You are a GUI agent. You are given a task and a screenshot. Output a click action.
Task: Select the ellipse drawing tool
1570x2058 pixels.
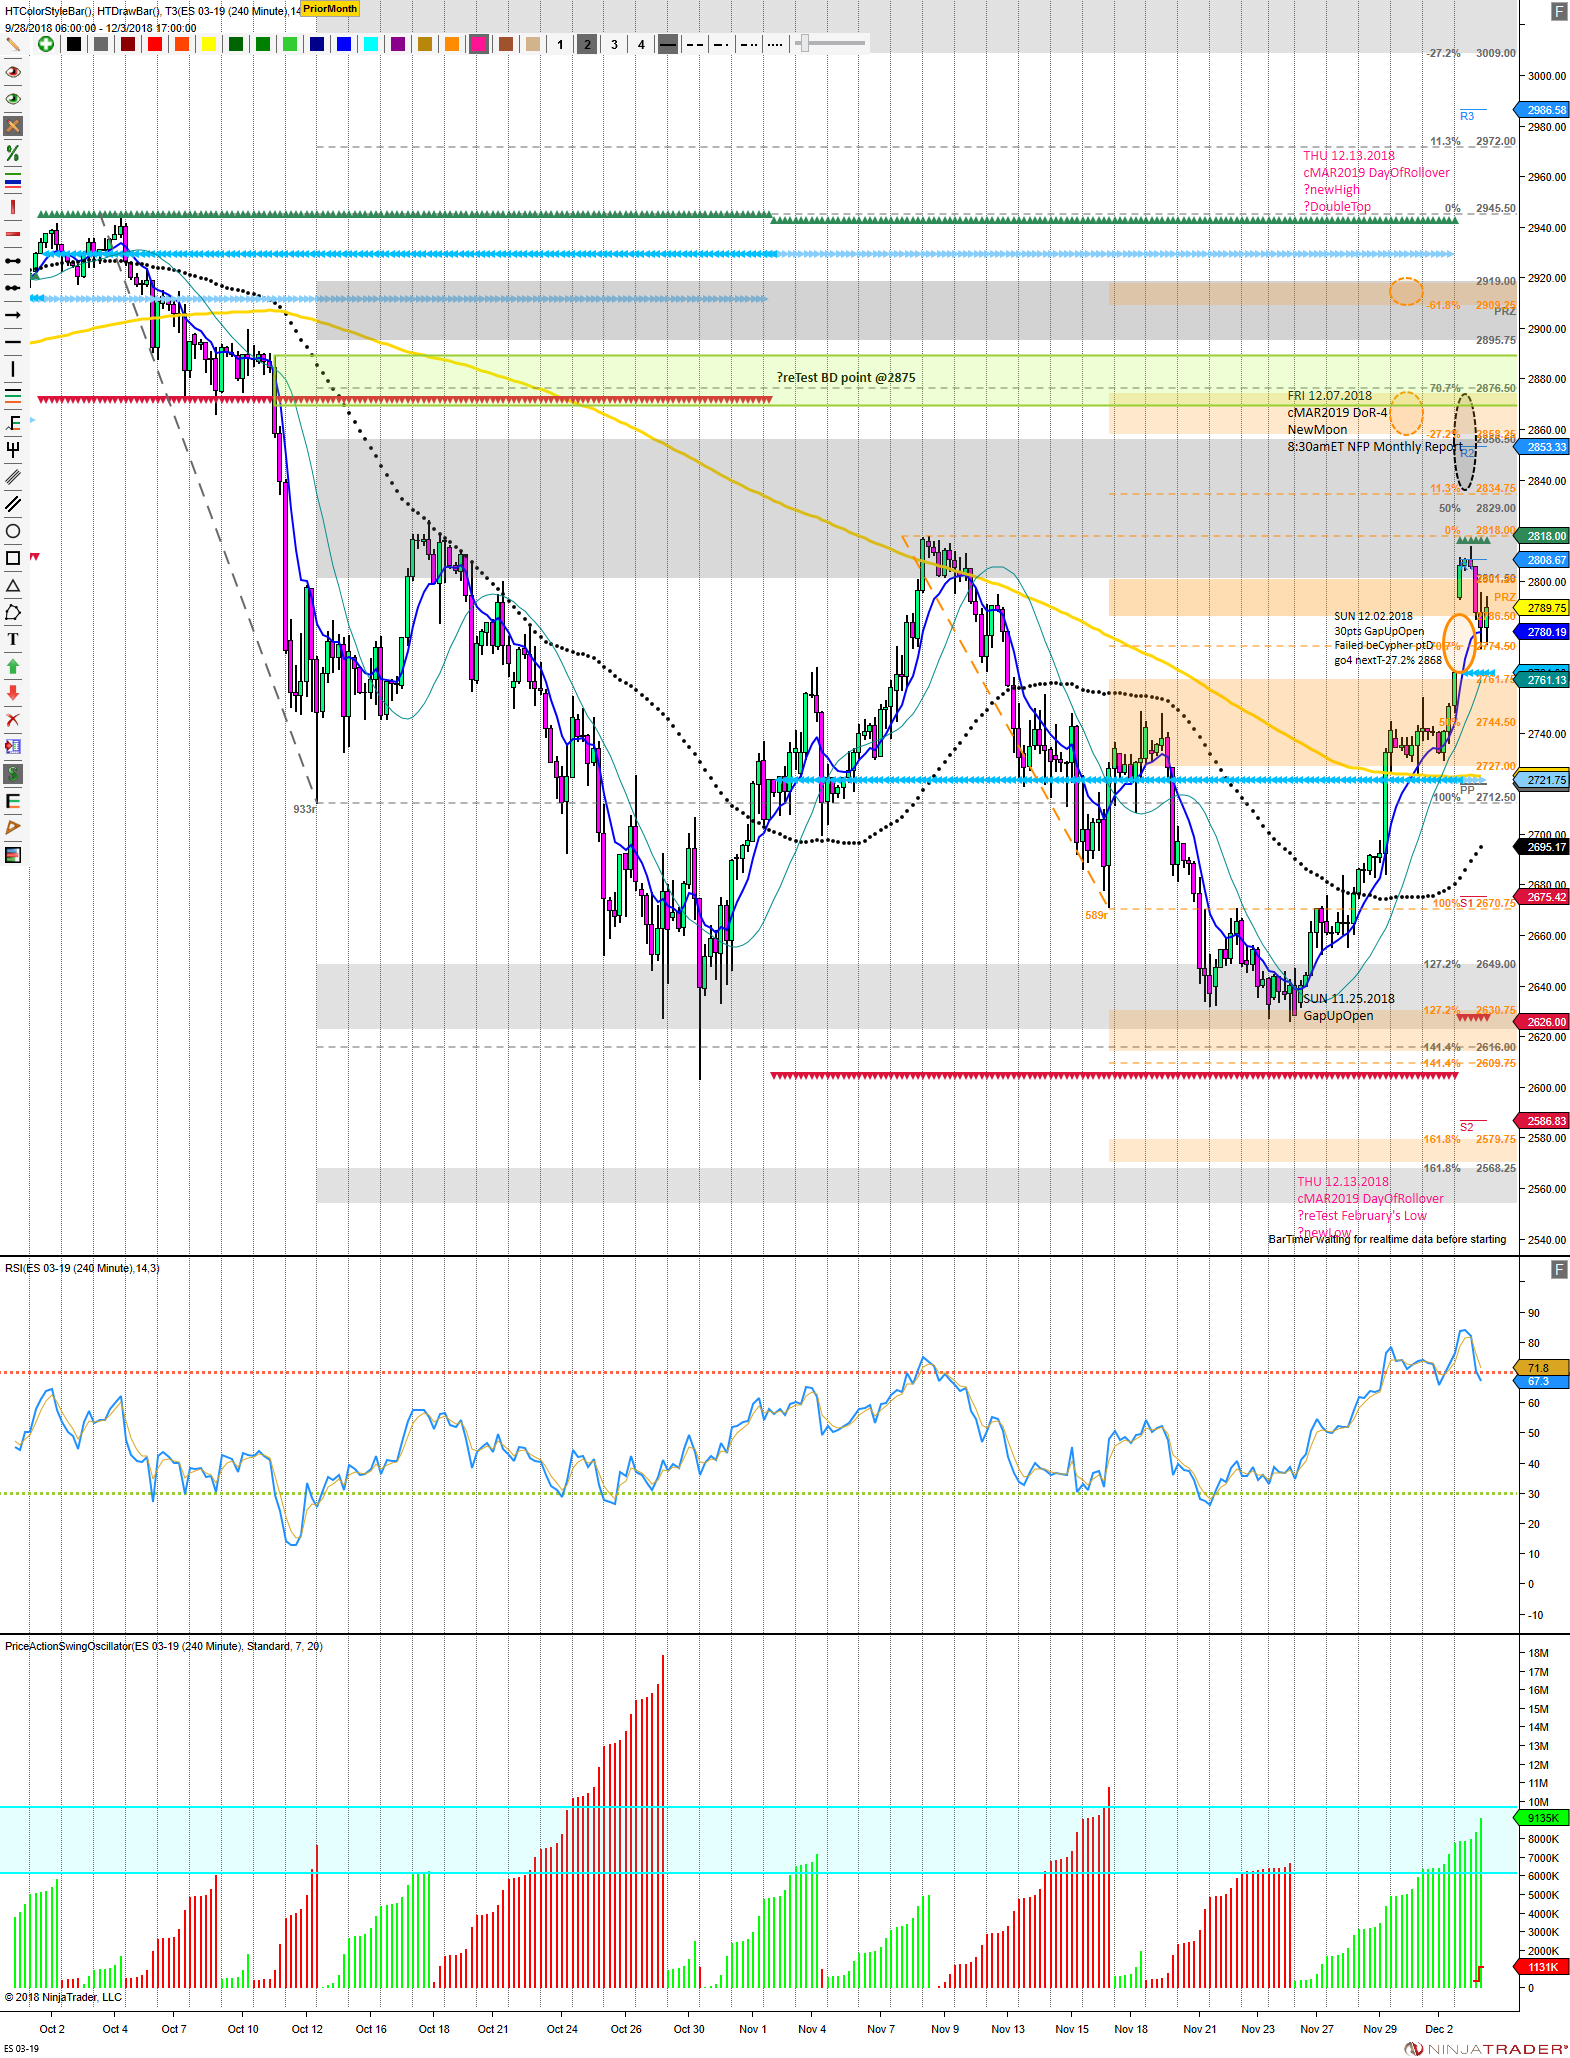(x=13, y=531)
